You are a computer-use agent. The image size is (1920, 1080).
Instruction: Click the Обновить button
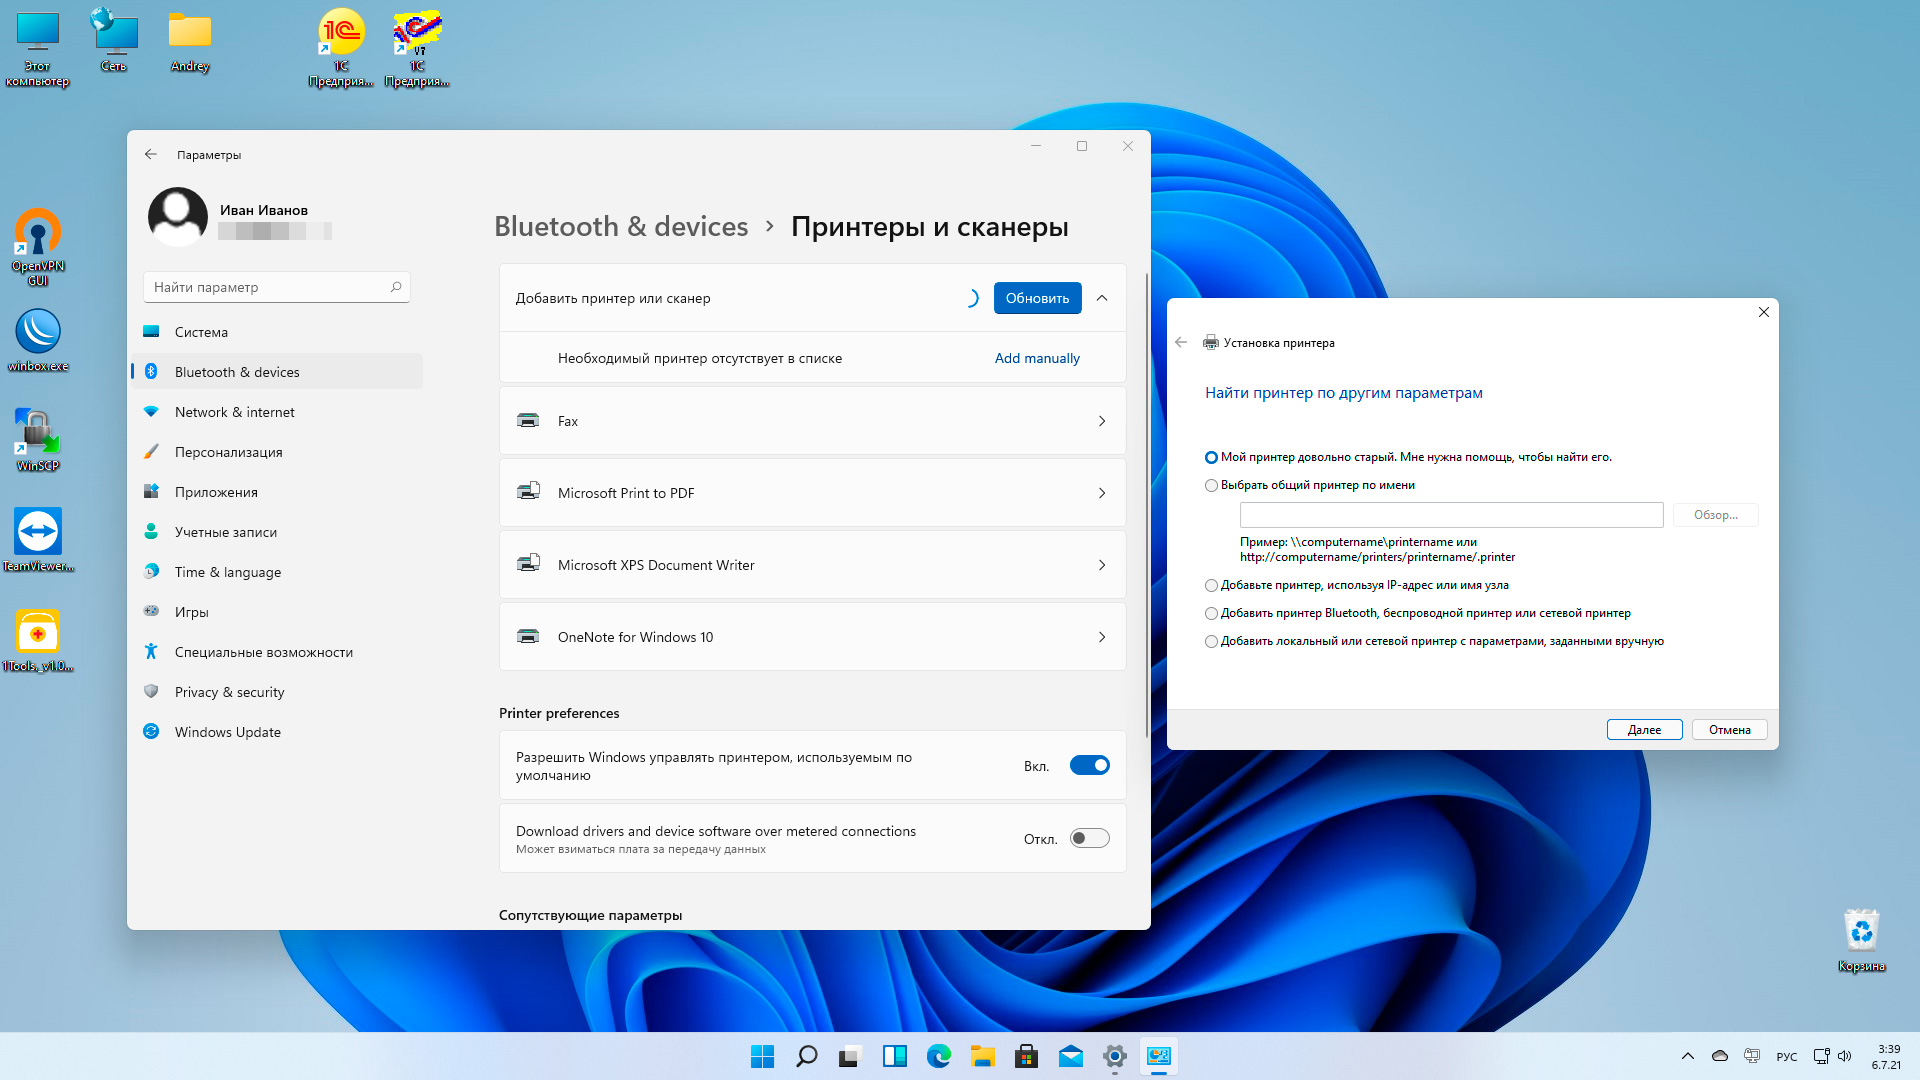[x=1037, y=298]
